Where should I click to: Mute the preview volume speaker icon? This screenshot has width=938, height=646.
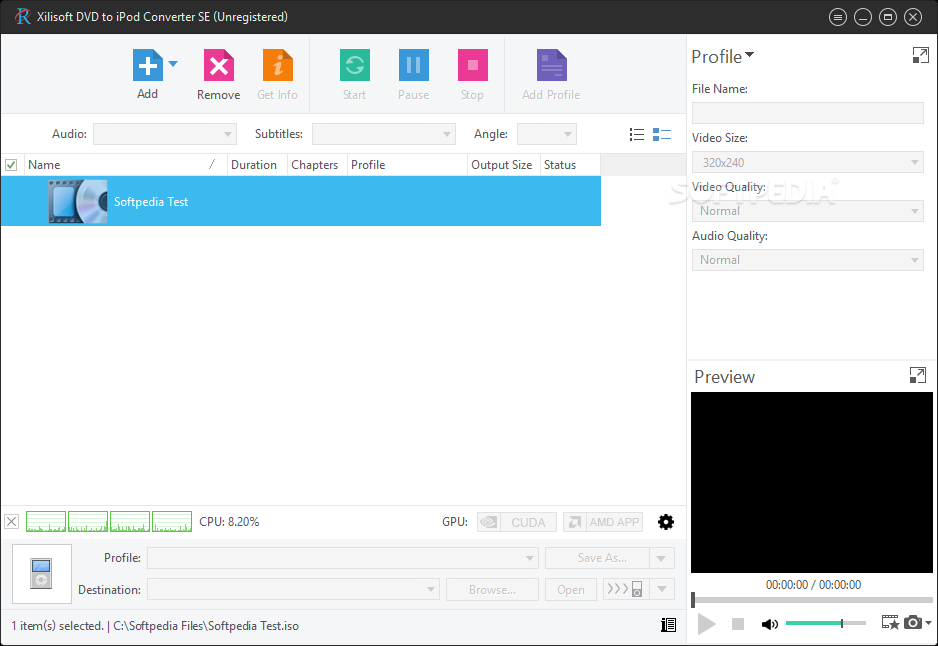769,624
